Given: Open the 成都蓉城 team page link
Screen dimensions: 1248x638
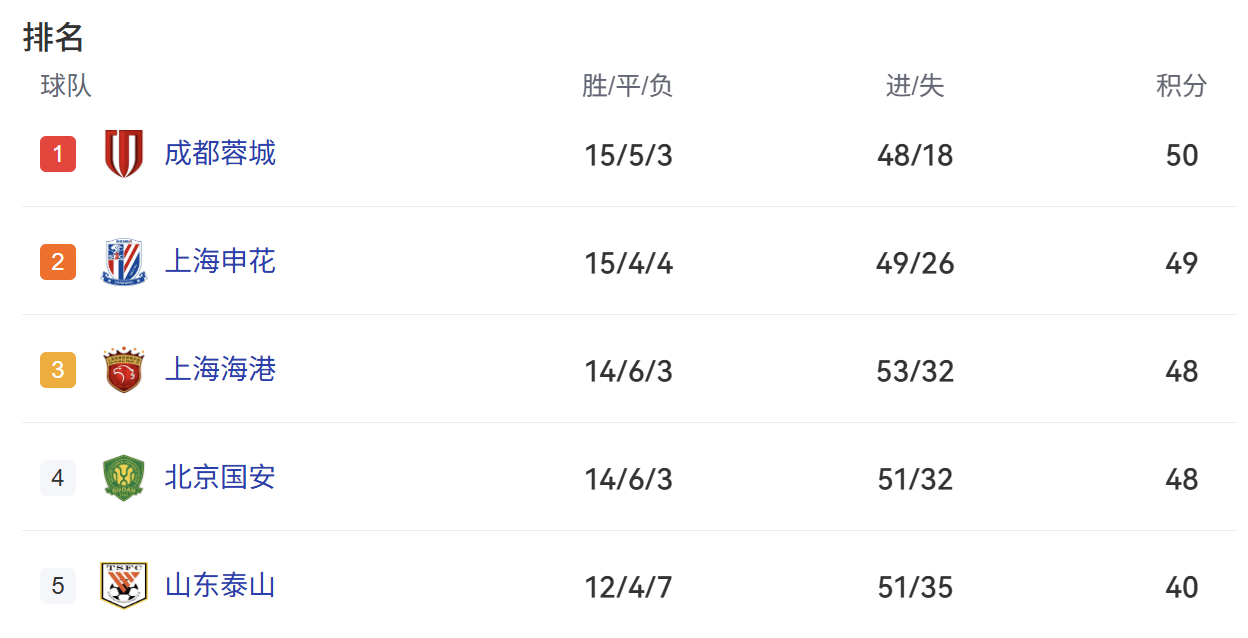Looking at the screenshot, I should [220, 153].
